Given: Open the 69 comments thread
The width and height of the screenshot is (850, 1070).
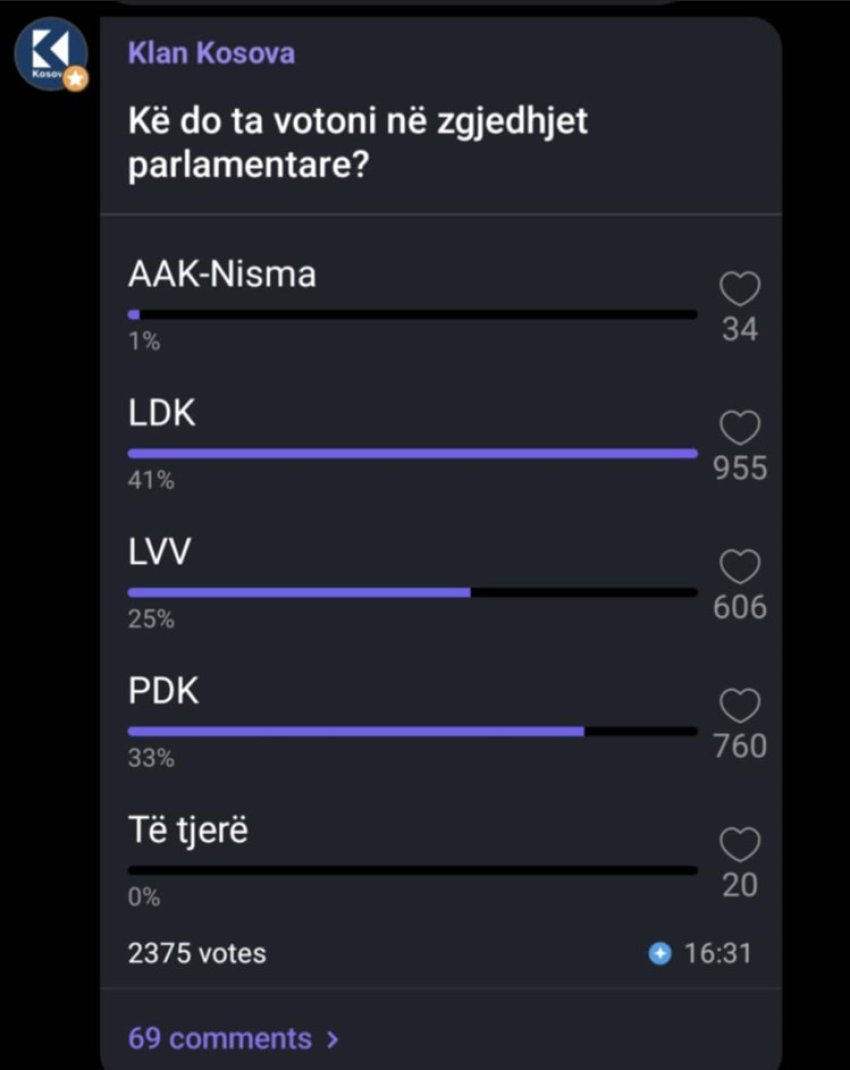Looking at the screenshot, I should tap(220, 1038).
